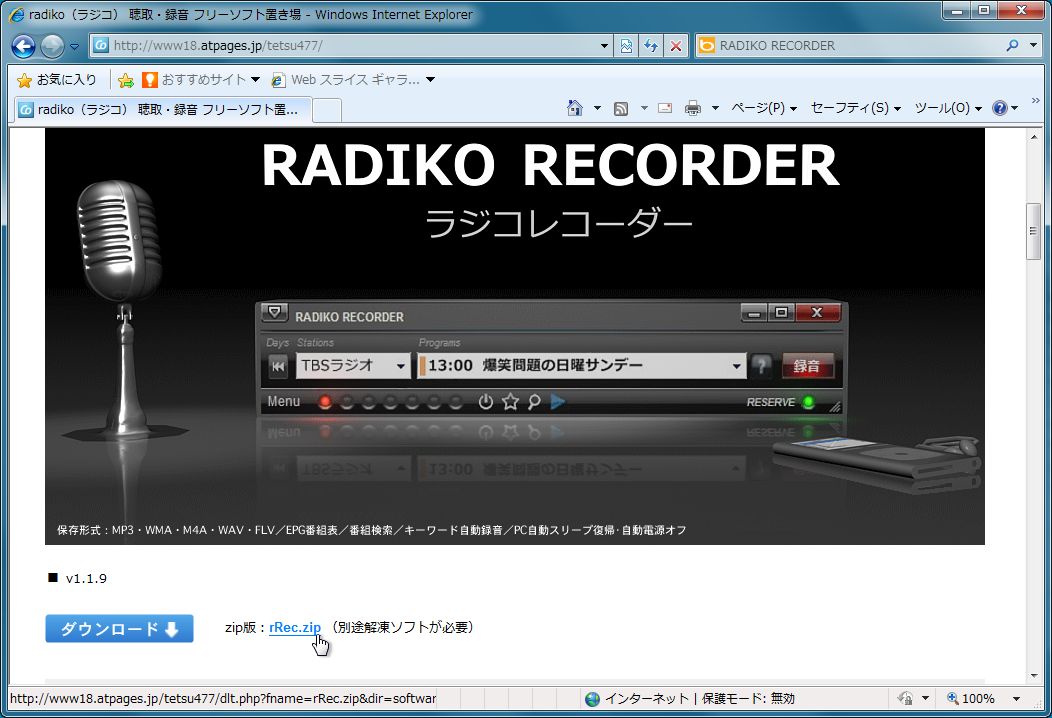Open the お気に入り favorites button
Viewport: 1052px width, 718px height.
tap(57, 80)
